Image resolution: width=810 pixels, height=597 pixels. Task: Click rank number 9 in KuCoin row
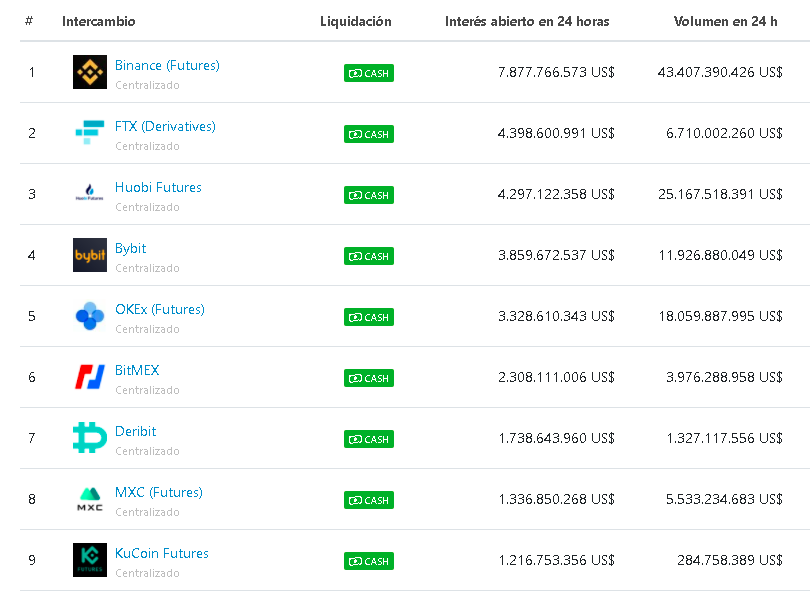32,560
